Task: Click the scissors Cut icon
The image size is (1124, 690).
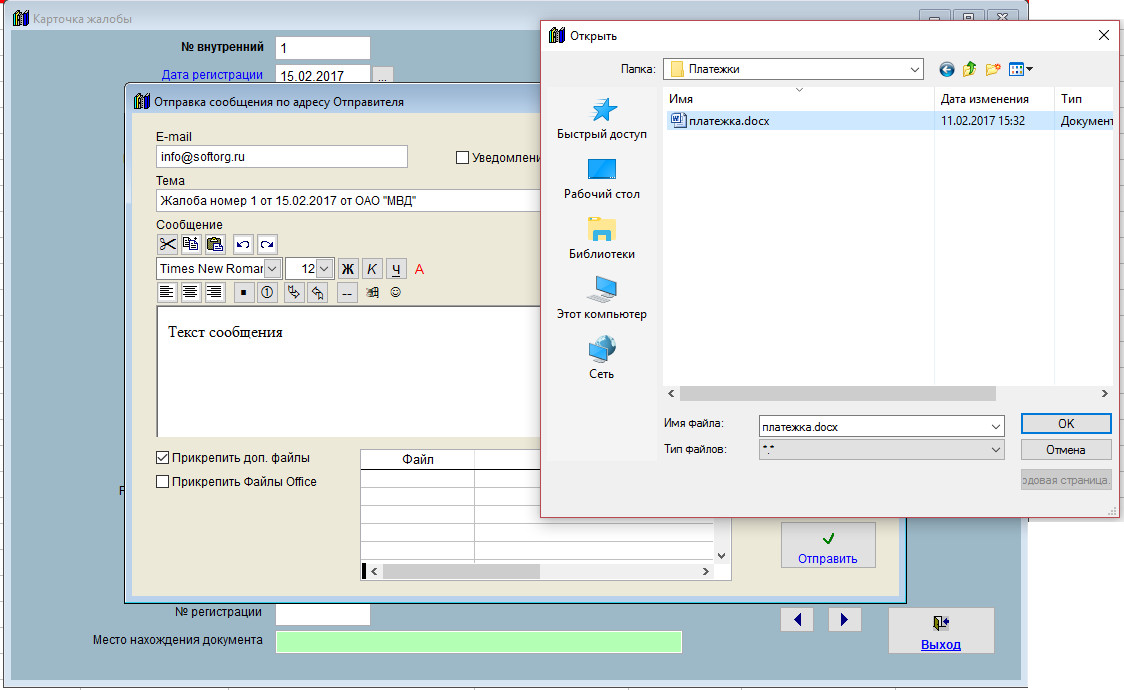Action: (167, 244)
